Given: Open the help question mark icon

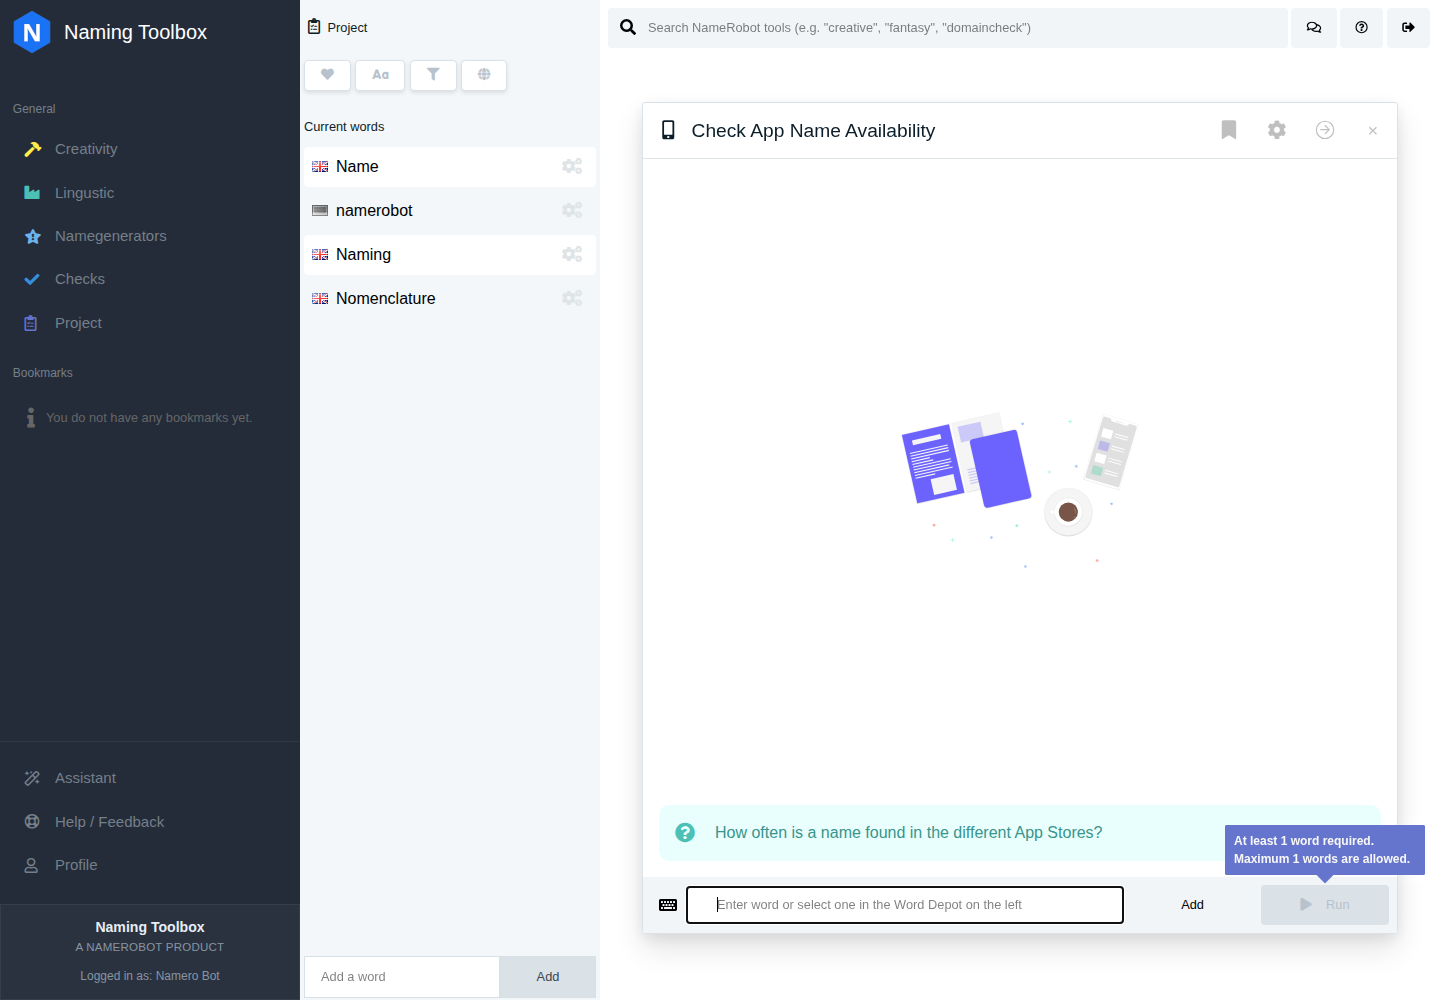Looking at the screenshot, I should 1361,28.
